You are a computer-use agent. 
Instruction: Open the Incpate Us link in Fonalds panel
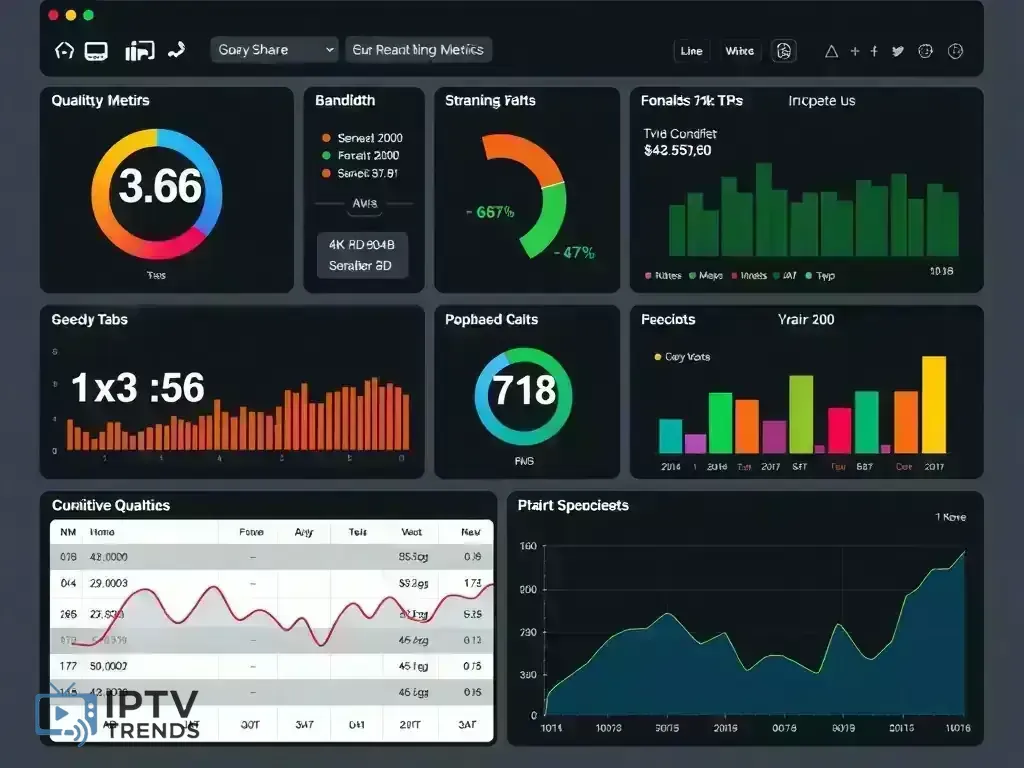[821, 101]
